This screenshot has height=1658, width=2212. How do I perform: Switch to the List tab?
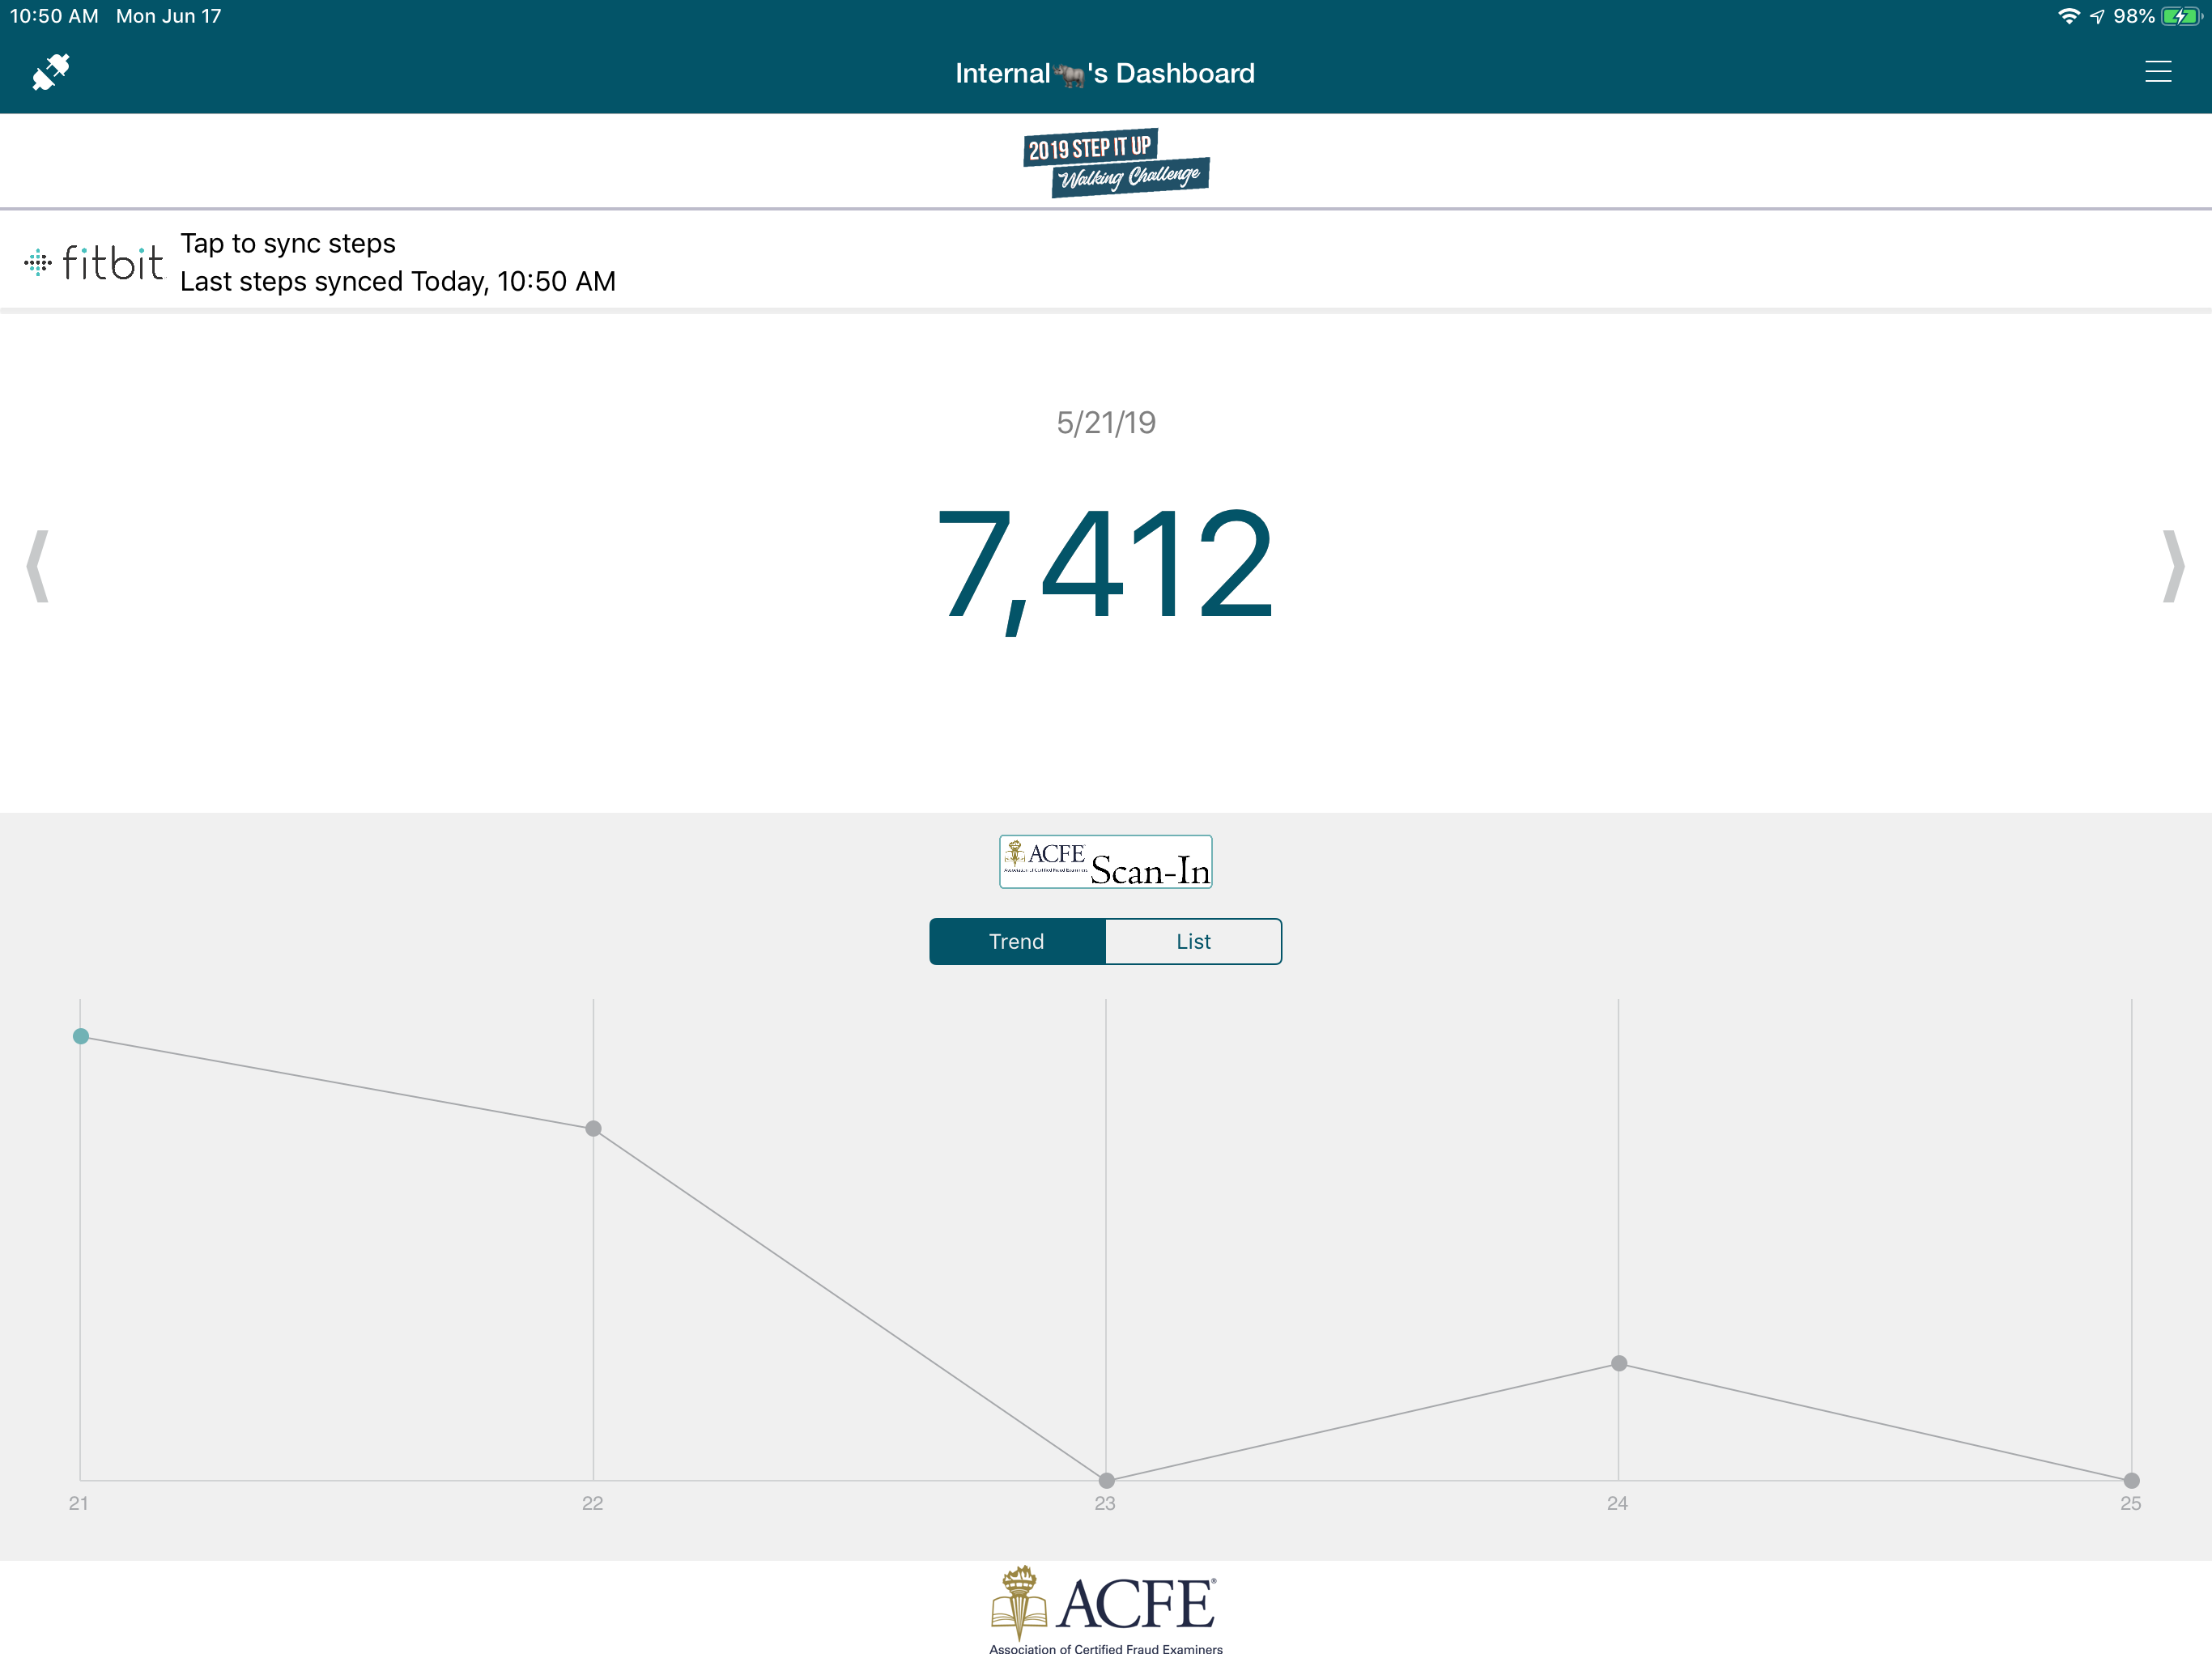(1193, 941)
